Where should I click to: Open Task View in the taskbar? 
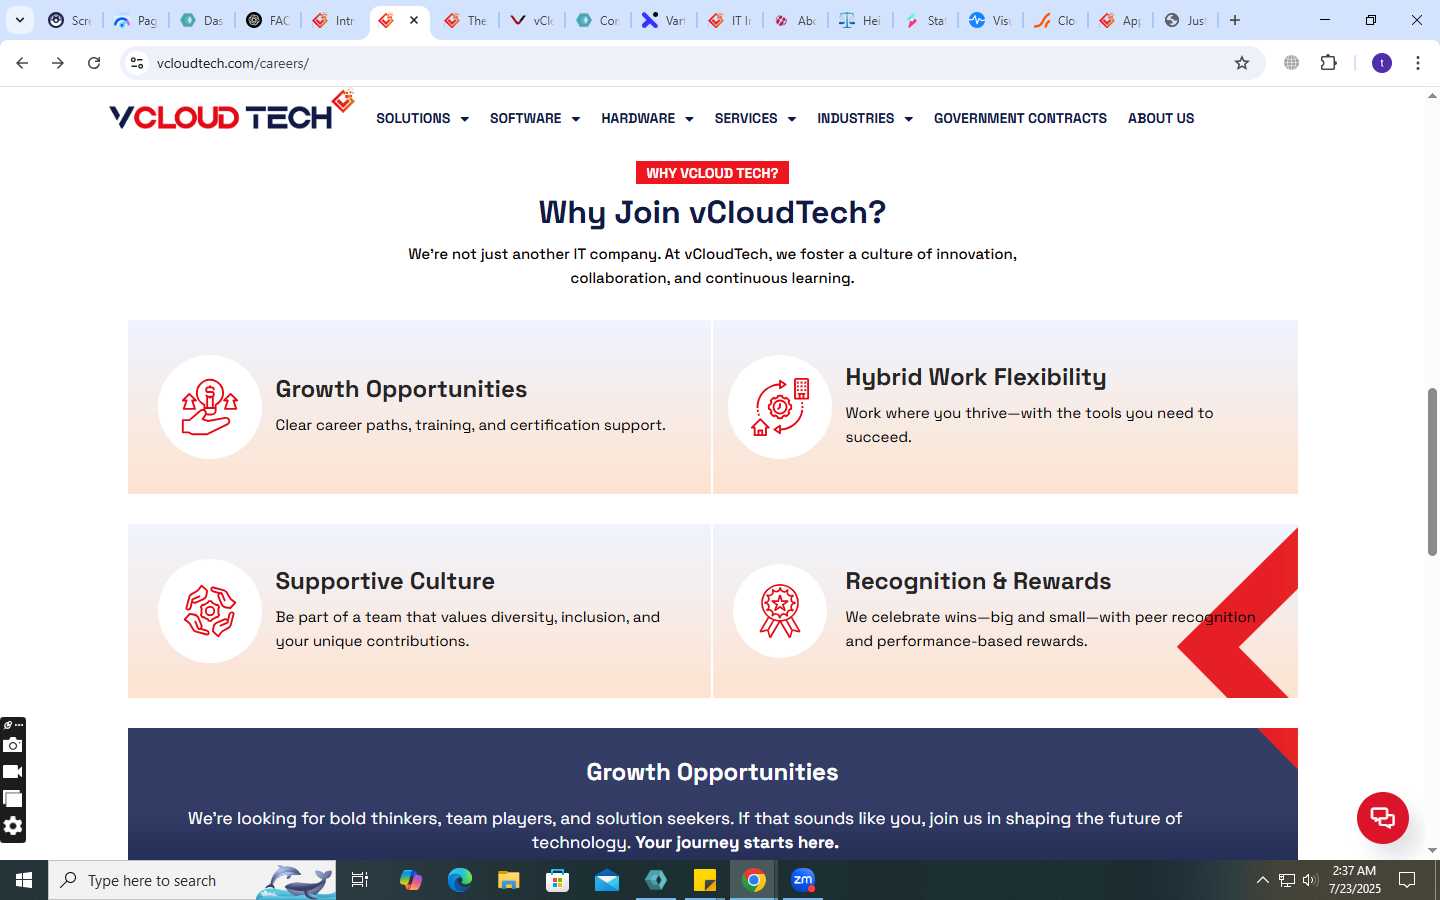click(x=360, y=880)
